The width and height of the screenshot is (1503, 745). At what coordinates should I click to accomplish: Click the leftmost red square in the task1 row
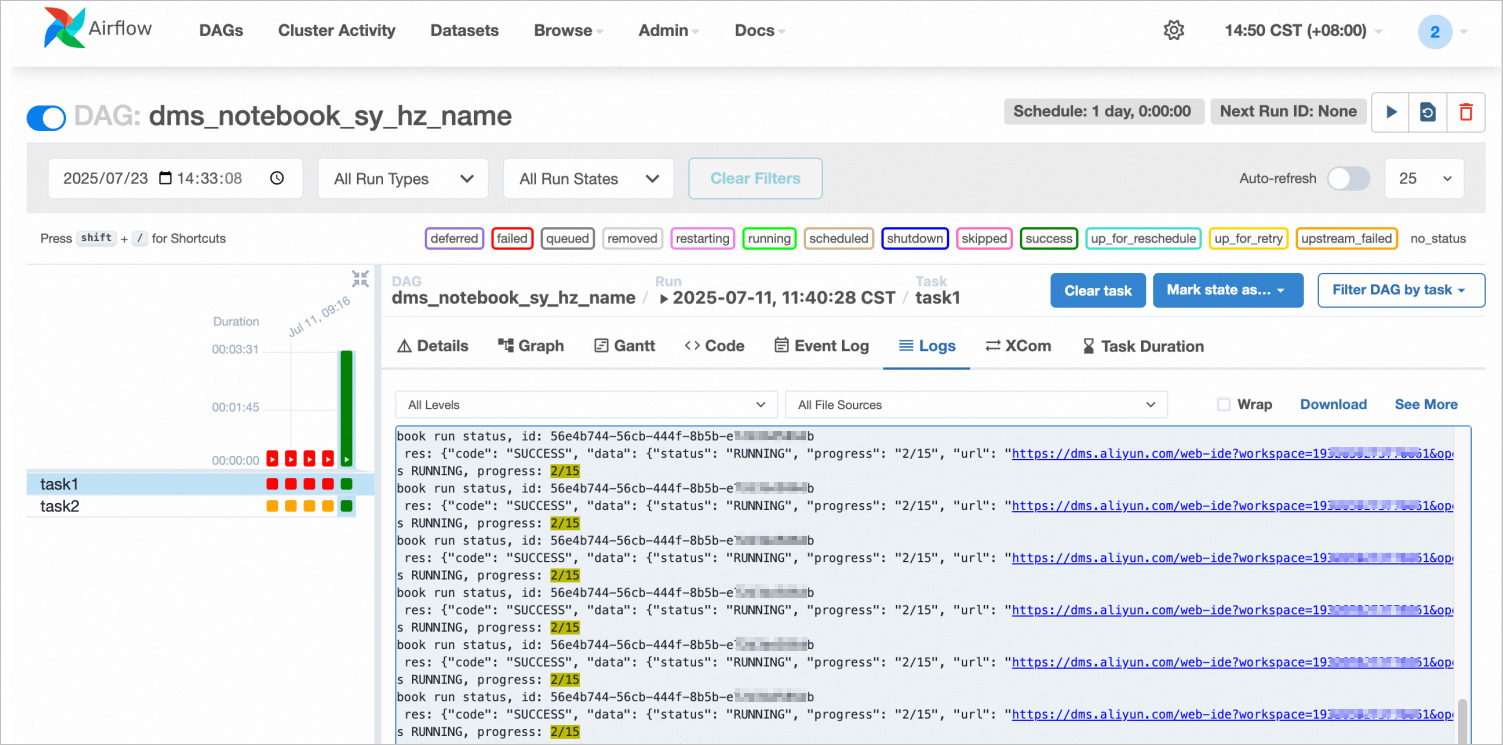pyautogui.click(x=272, y=484)
